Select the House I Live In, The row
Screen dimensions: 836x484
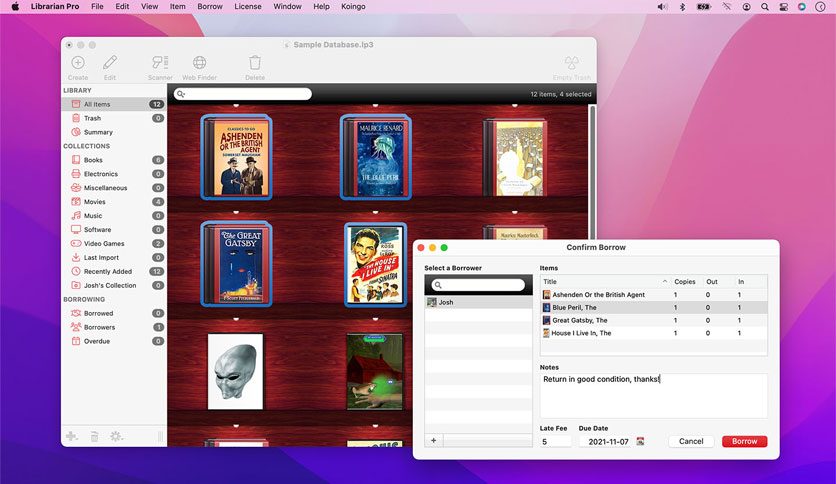pyautogui.click(x=654, y=333)
